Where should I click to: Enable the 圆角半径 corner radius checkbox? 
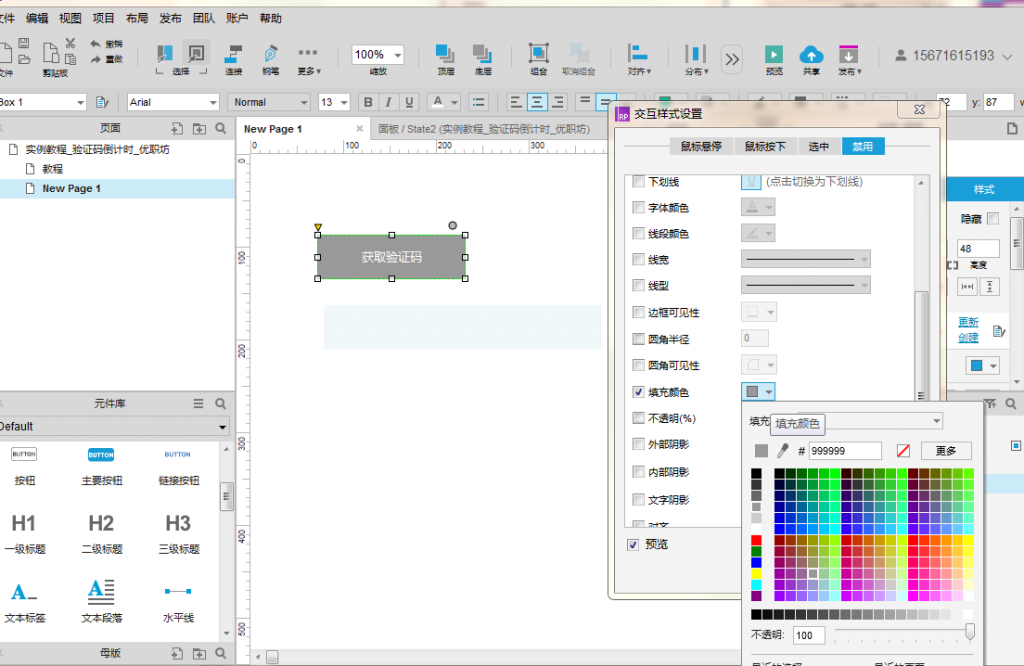point(639,339)
